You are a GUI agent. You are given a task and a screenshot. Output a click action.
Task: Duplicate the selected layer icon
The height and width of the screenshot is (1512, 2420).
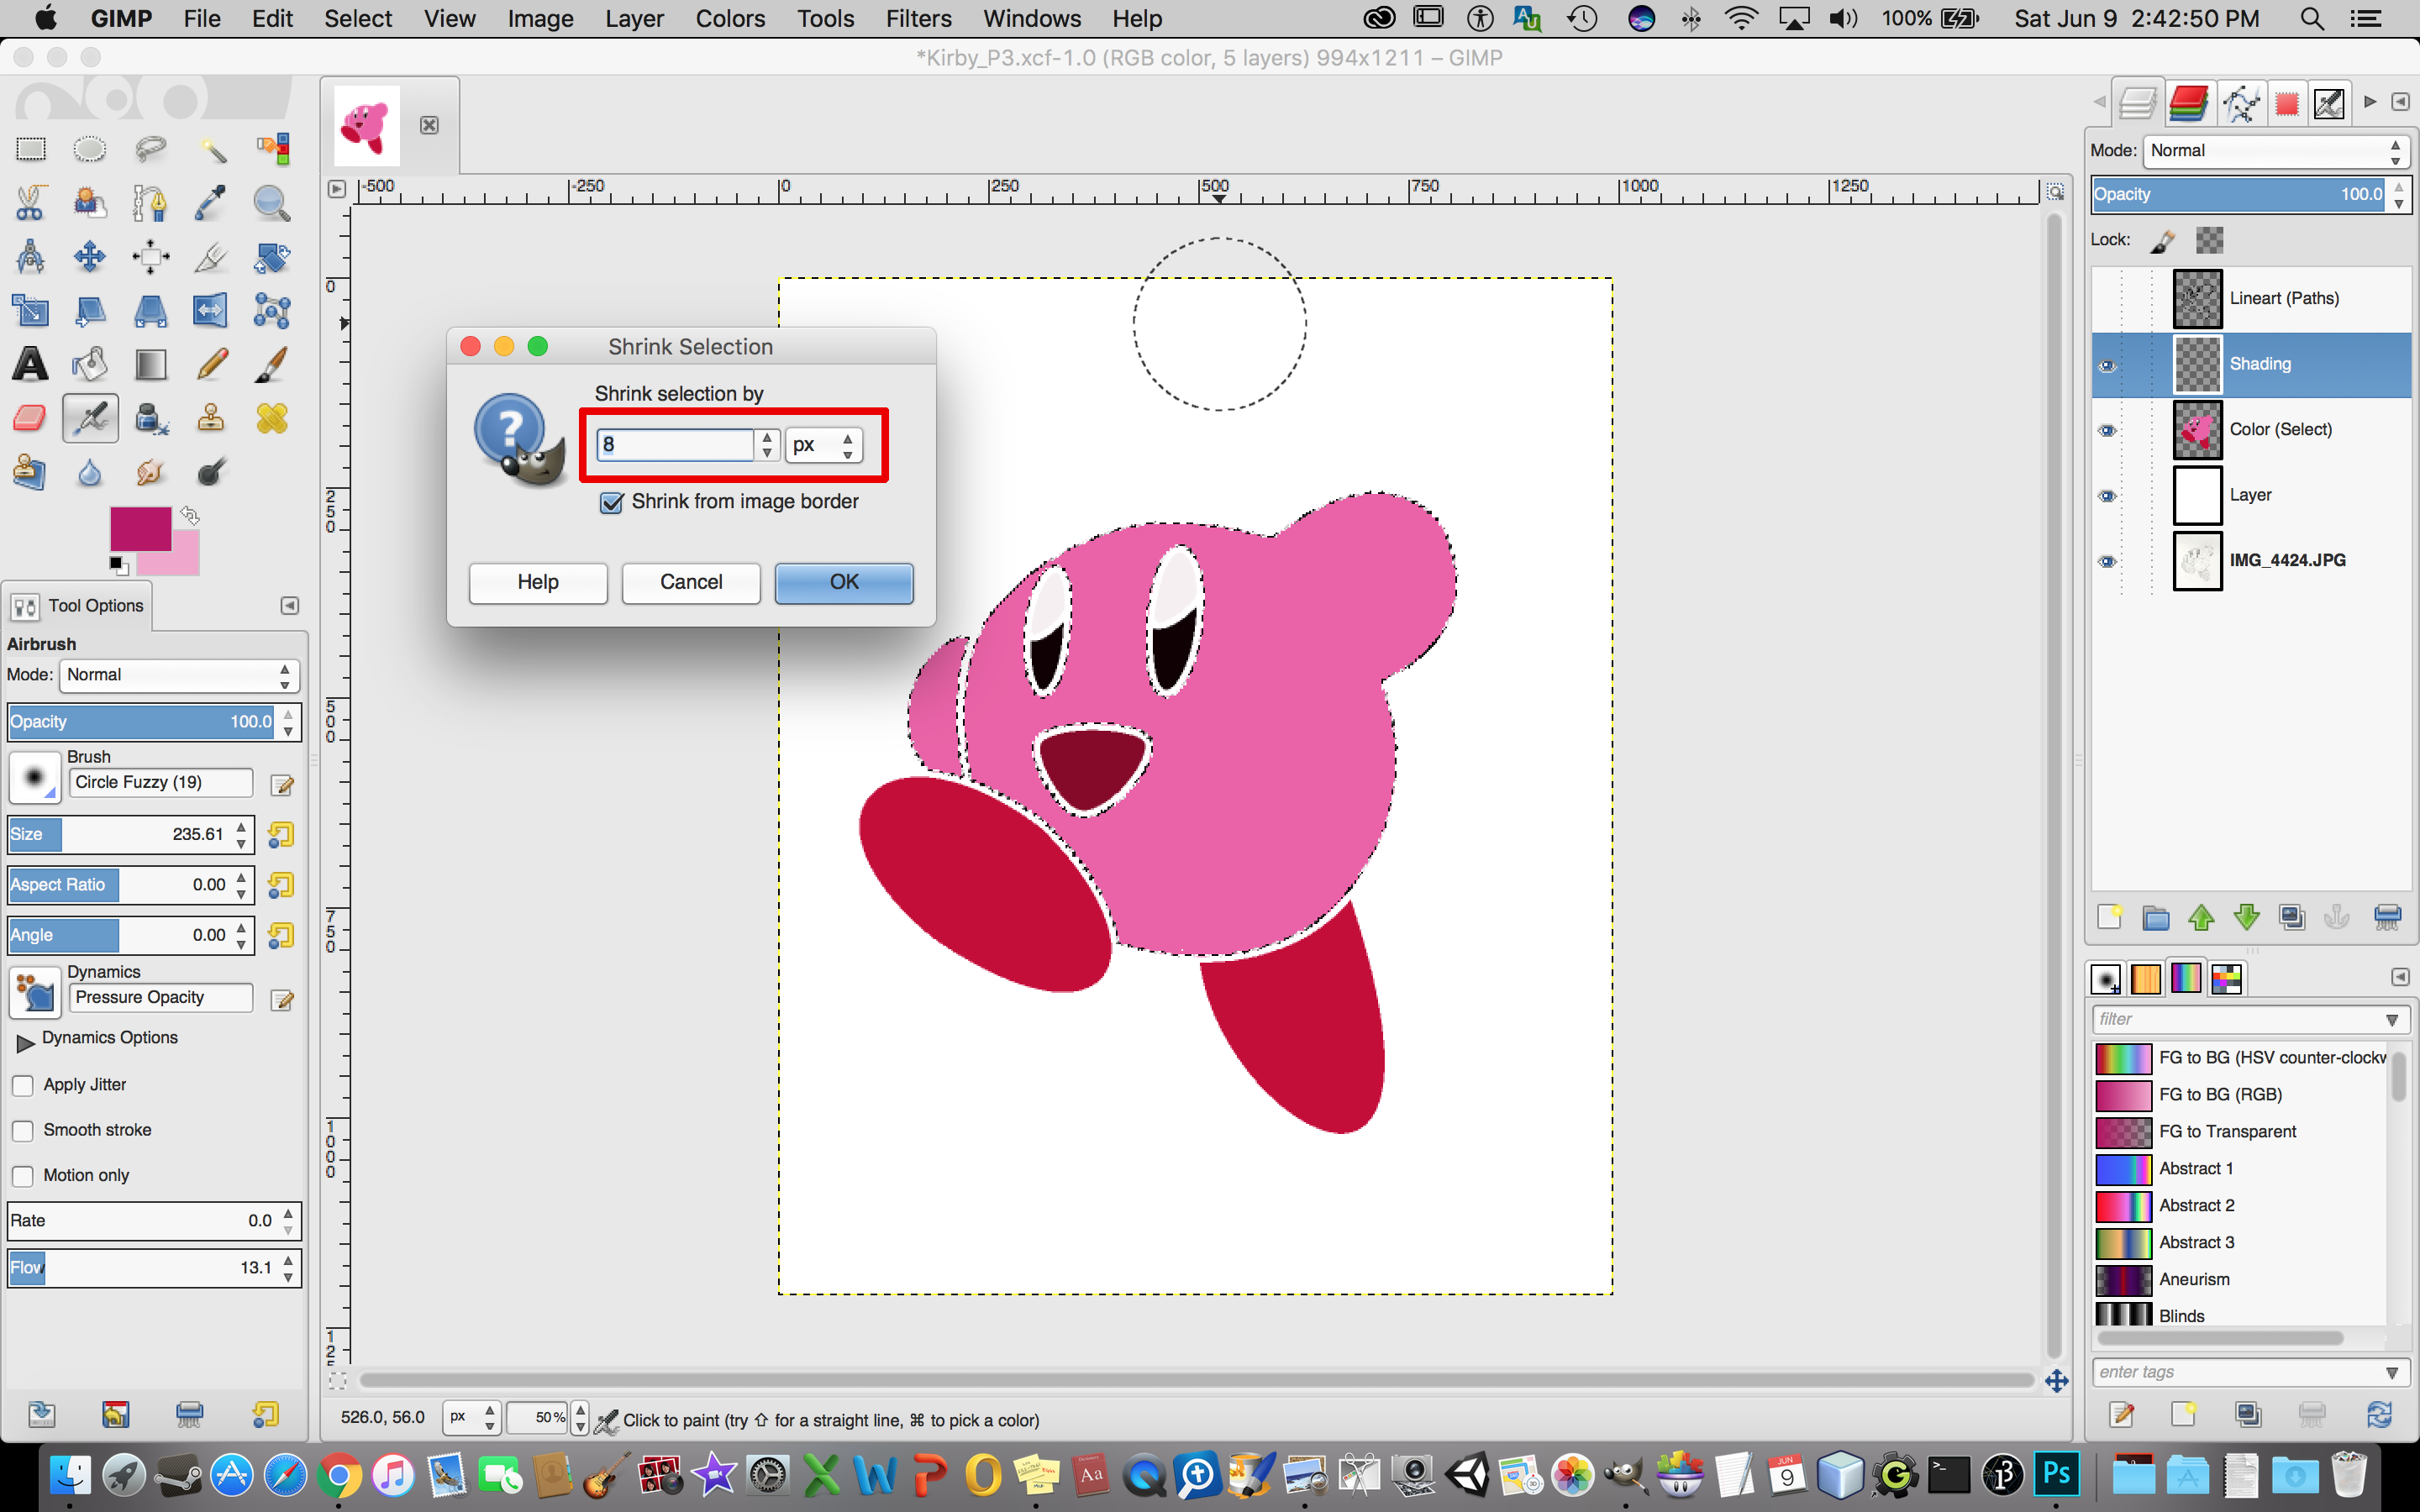click(2292, 917)
